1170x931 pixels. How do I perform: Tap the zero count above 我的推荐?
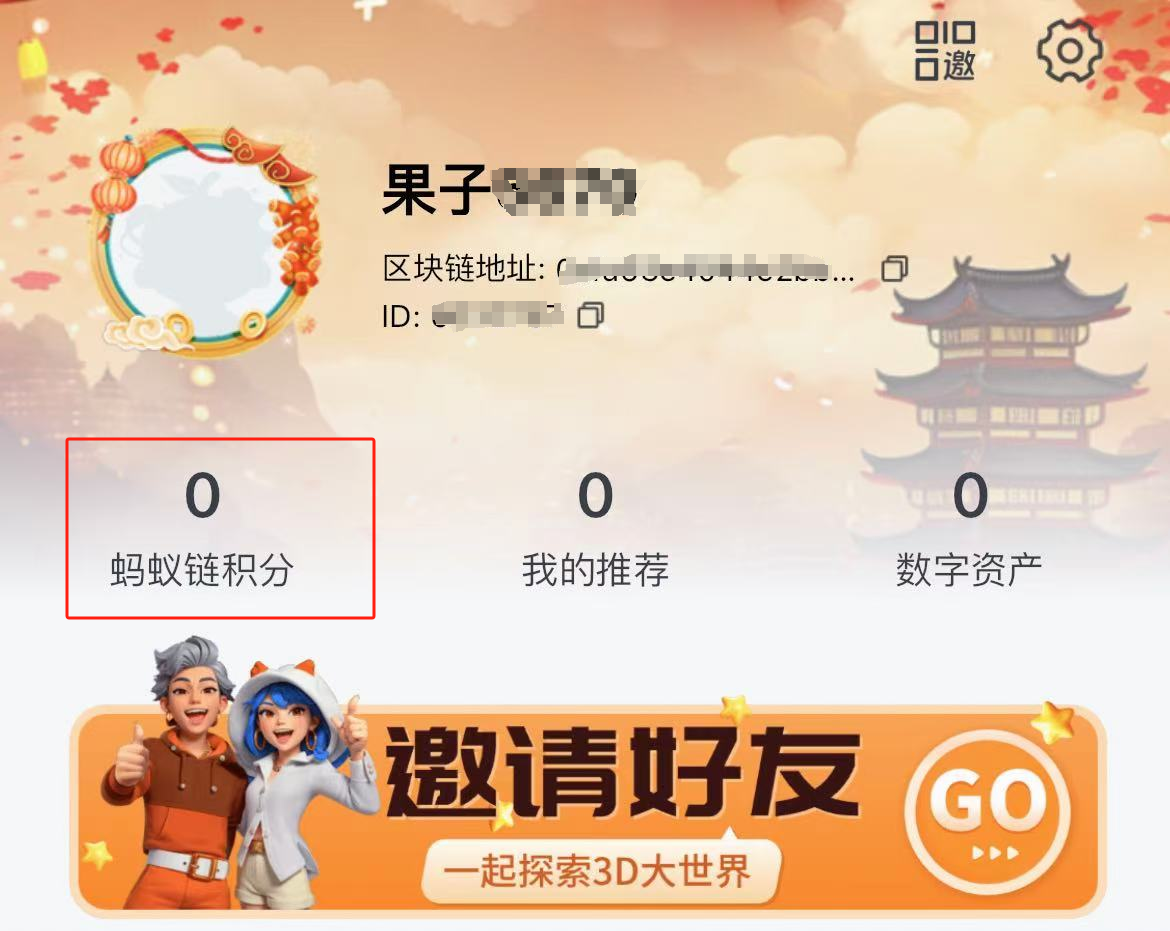coord(595,495)
